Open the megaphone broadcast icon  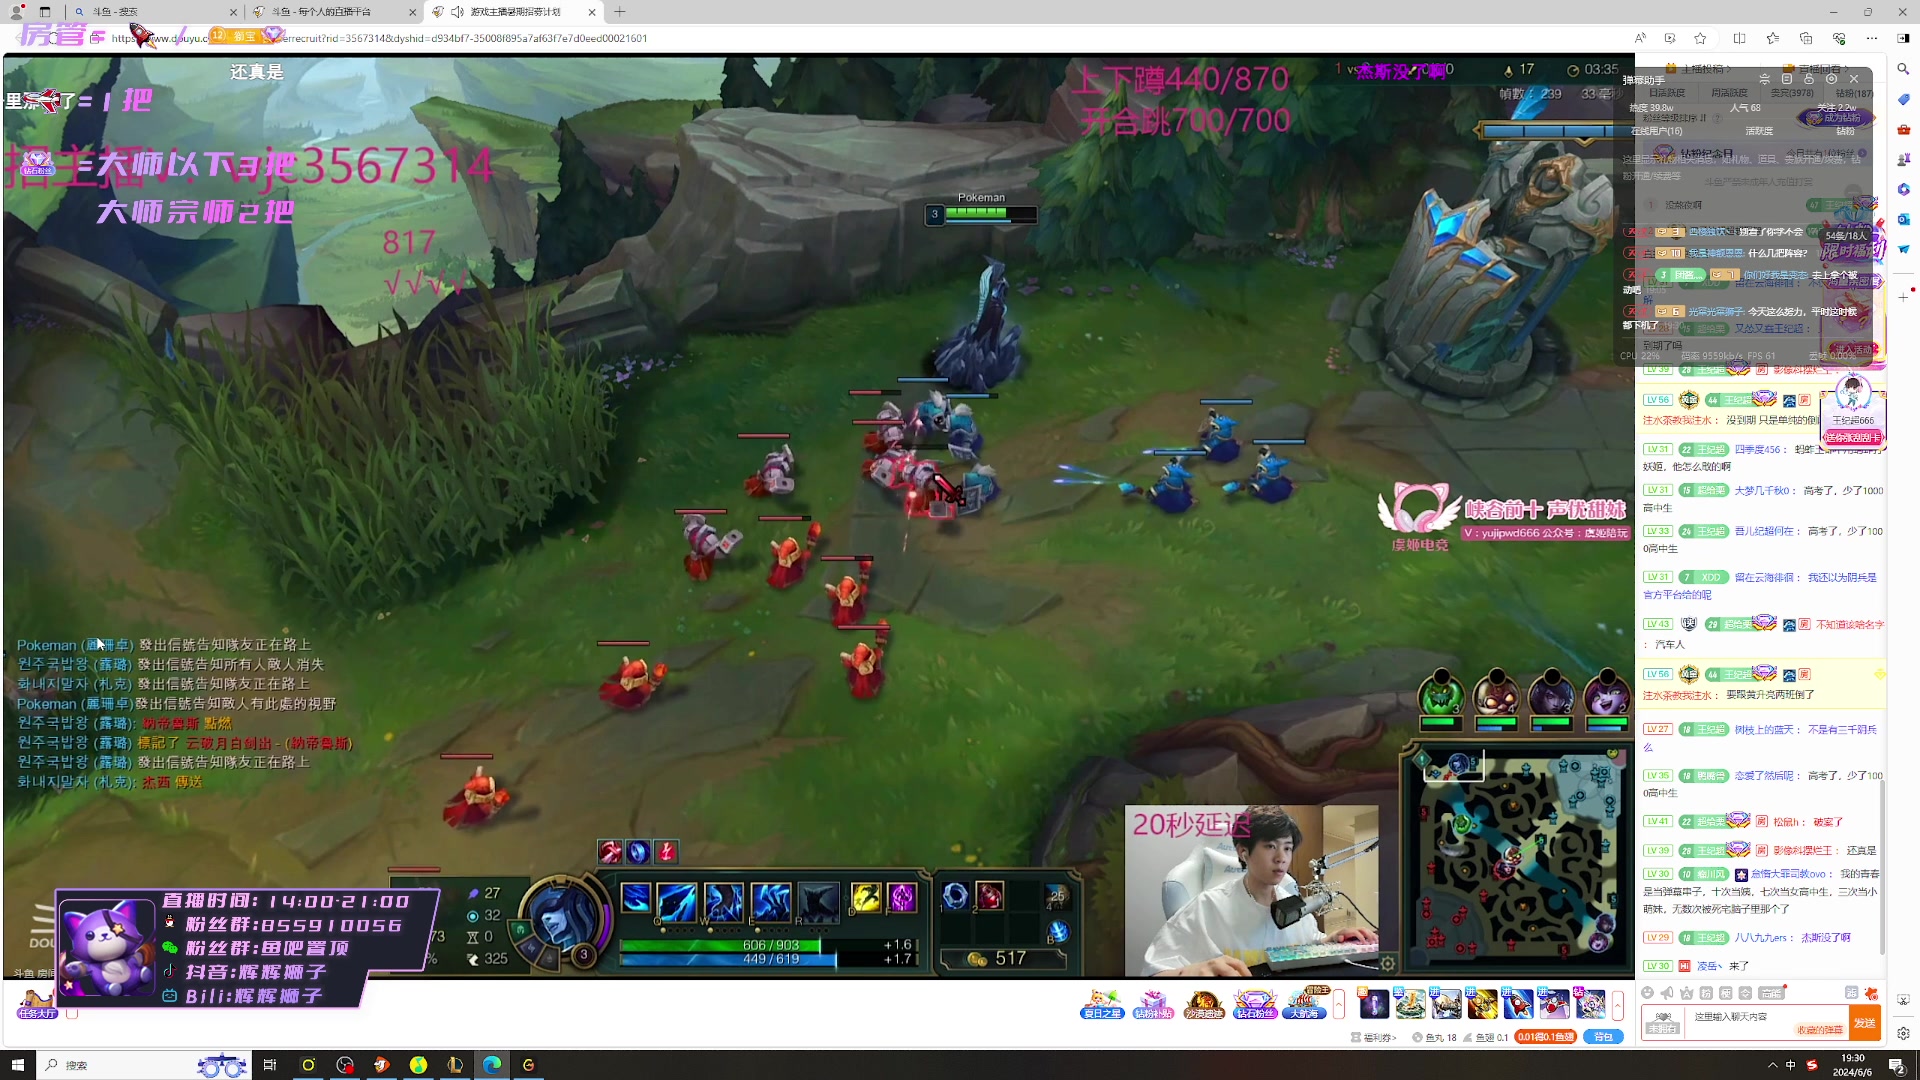pos(1667,993)
